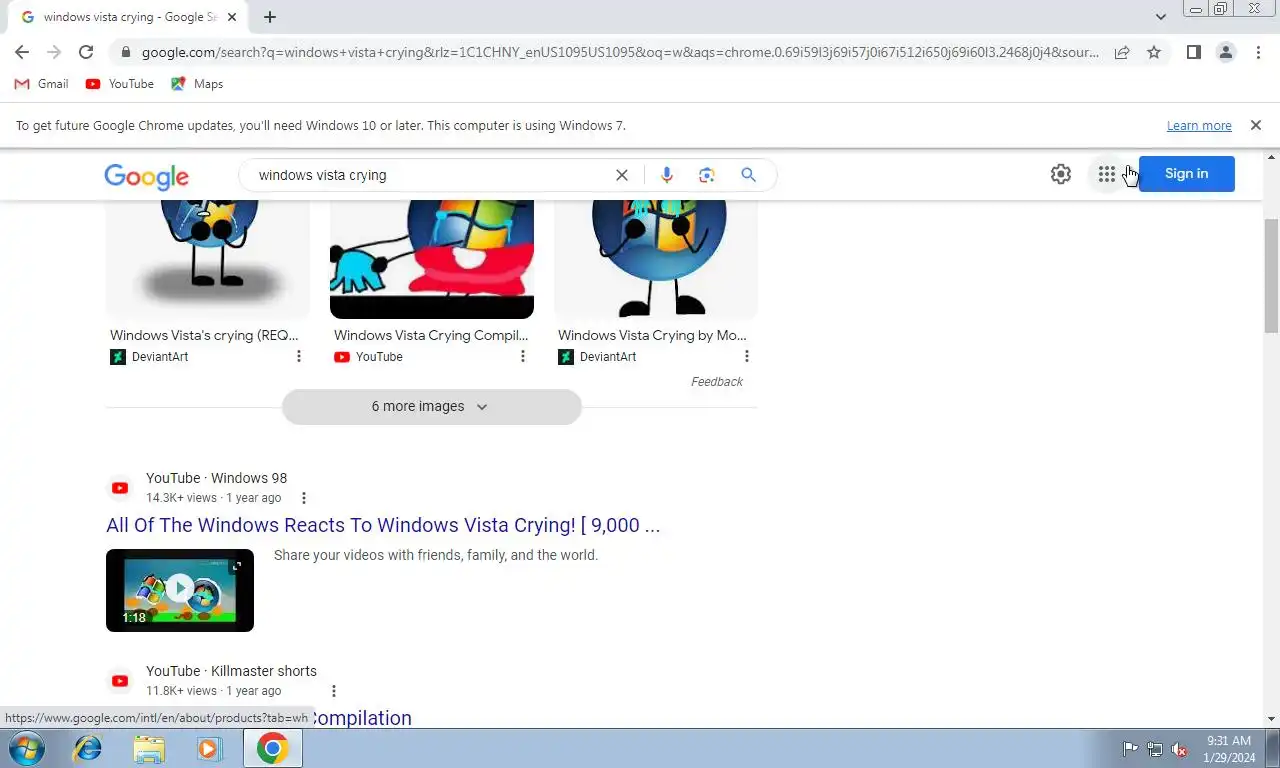The image size is (1280, 768).
Task: Click the URL address bar
Action: tap(620, 52)
